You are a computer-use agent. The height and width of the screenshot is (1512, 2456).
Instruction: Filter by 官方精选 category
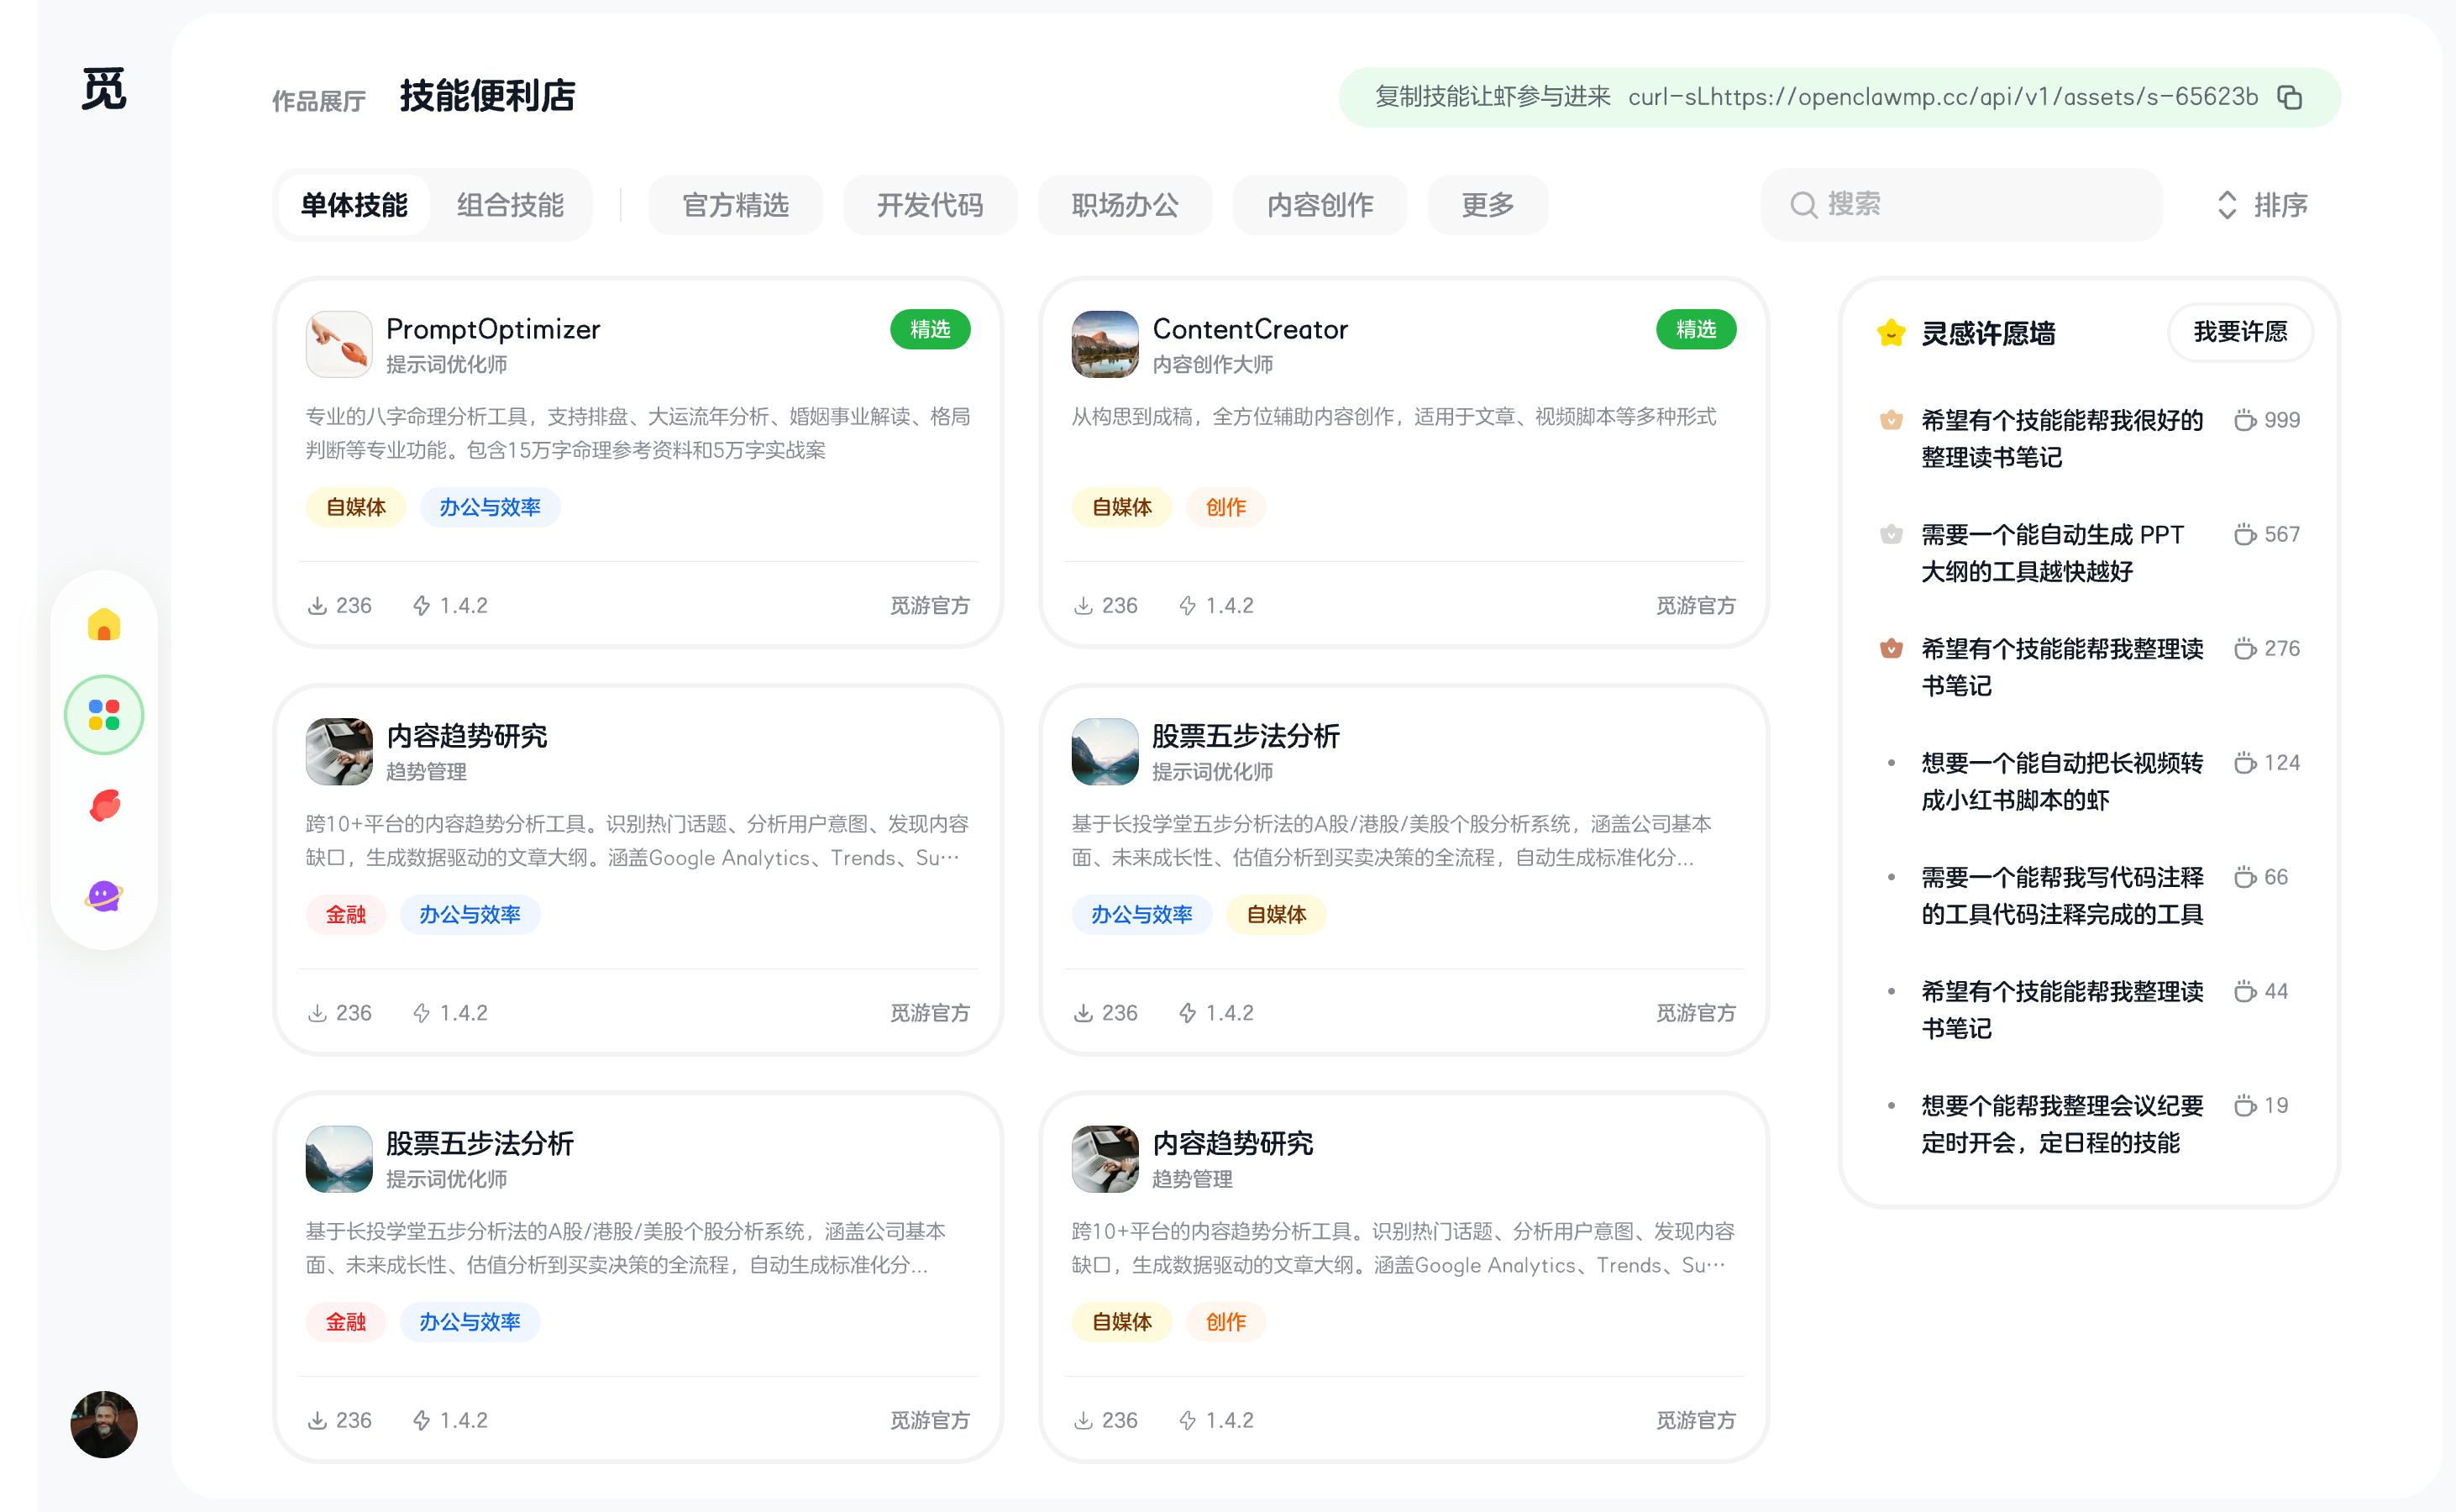[735, 205]
